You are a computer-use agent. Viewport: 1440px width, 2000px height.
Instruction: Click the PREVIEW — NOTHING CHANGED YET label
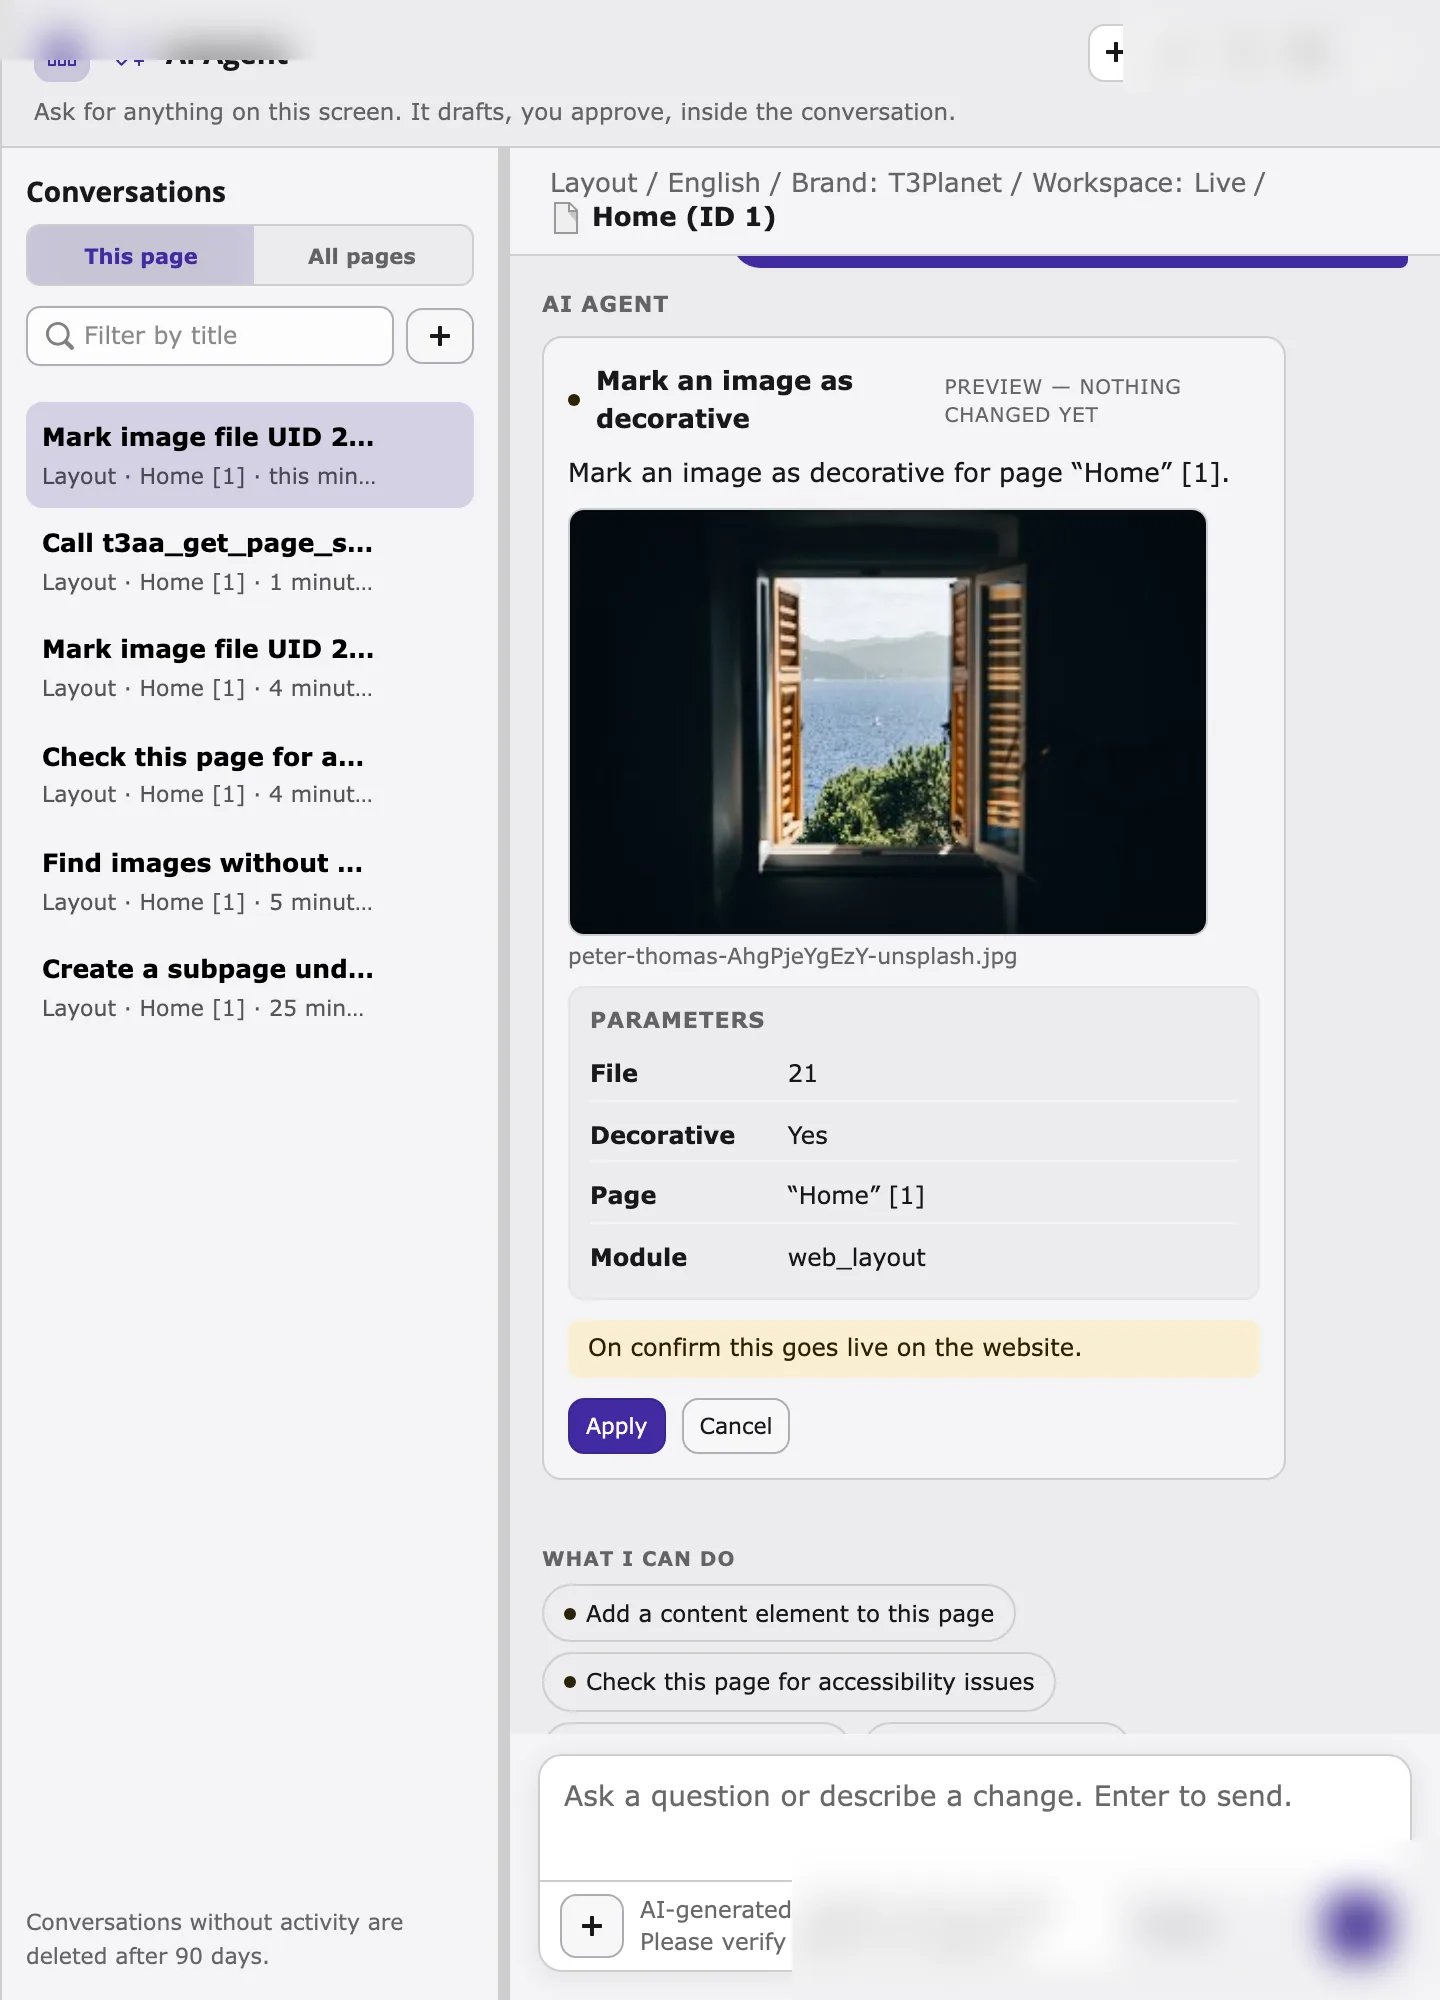tap(1063, 400)
